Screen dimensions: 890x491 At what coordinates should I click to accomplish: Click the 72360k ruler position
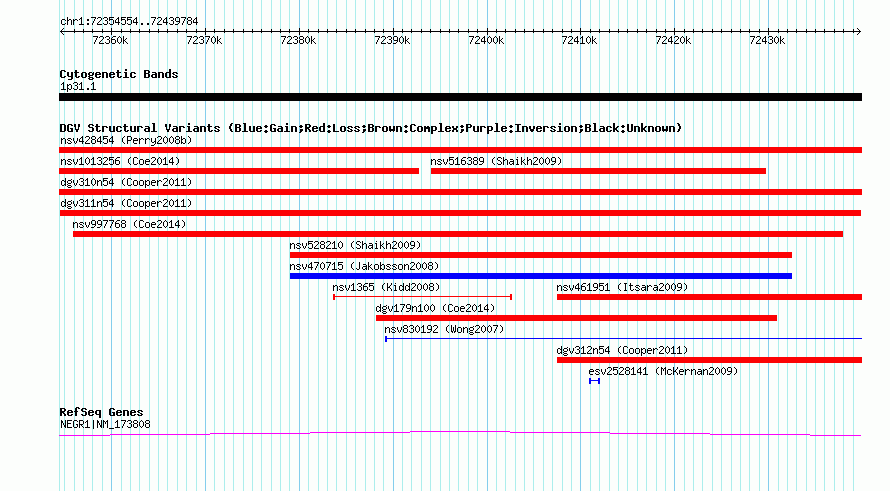tap(110, 40)
